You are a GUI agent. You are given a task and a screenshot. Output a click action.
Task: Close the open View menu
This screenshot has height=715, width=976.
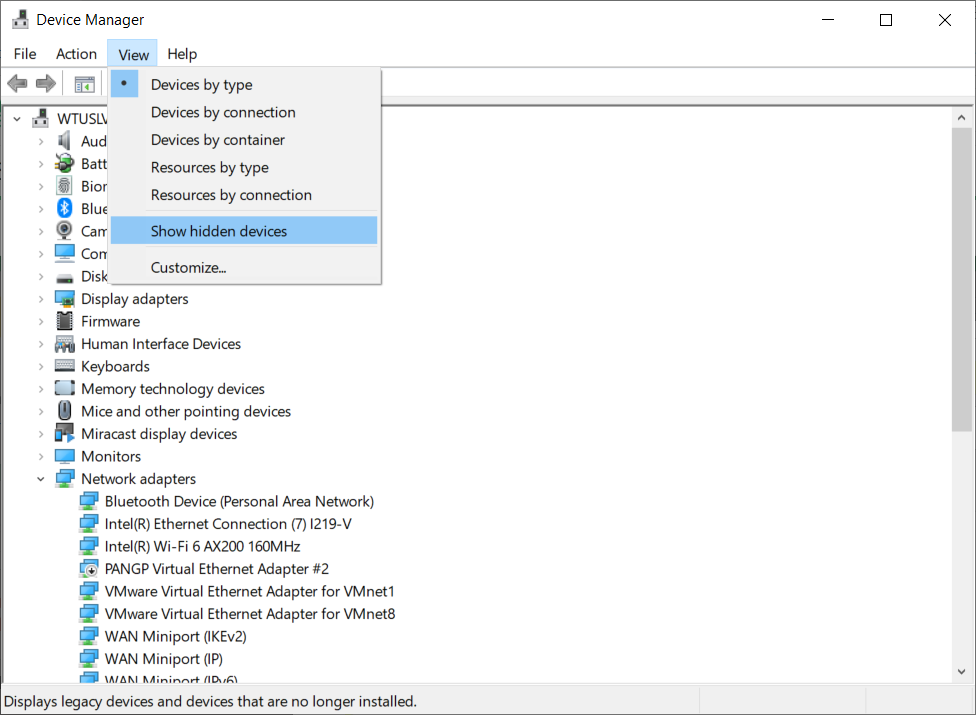click(133, 54)
